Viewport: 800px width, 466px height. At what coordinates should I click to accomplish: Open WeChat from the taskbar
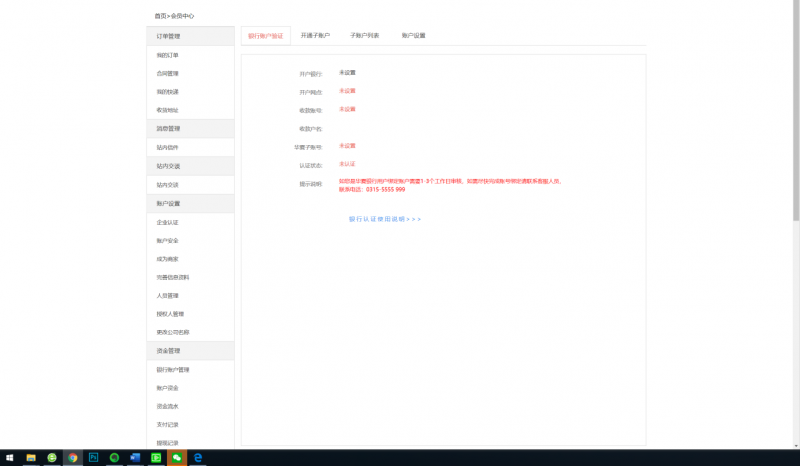click(177, 458)
